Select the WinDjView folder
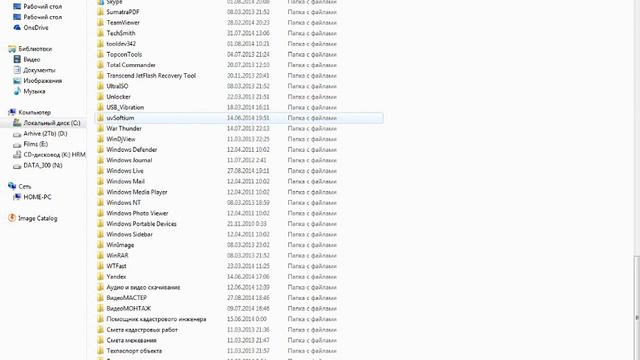This screenshot has height=360, width=640. coord(121,139)
